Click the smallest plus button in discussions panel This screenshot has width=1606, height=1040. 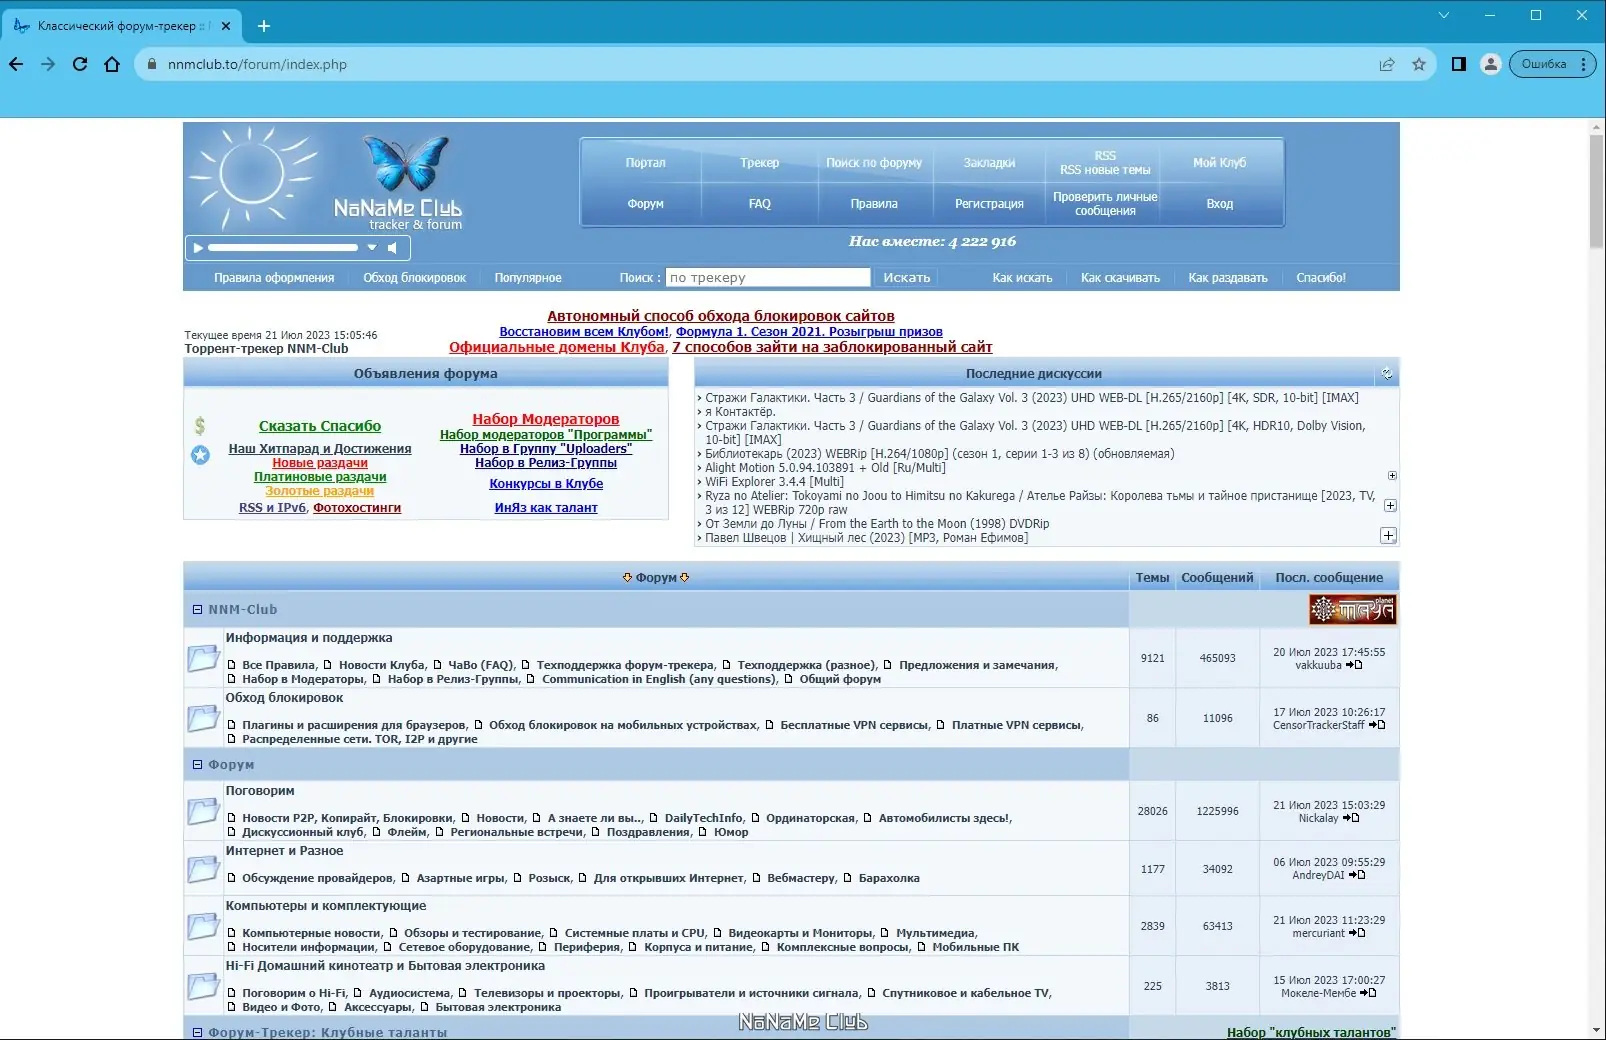[1392, 476]
